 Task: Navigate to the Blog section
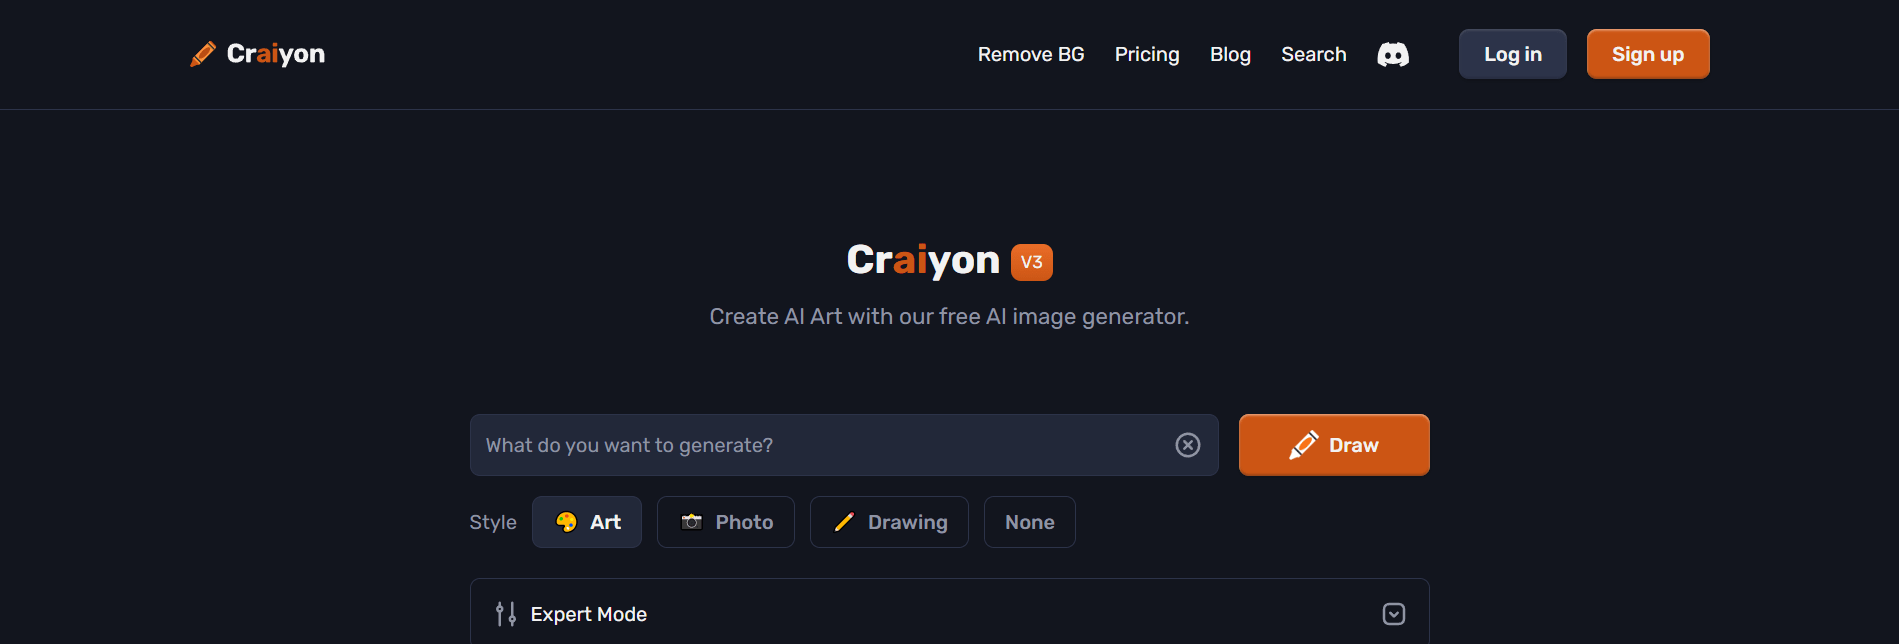[x=1230, y=54]
